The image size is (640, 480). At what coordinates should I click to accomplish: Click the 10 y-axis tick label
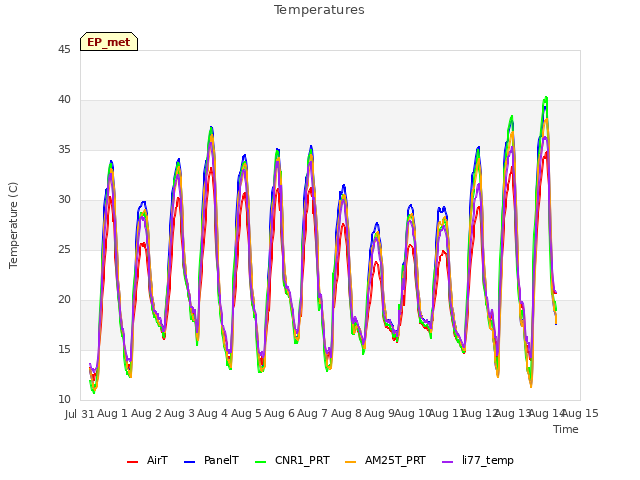[64, 400]
